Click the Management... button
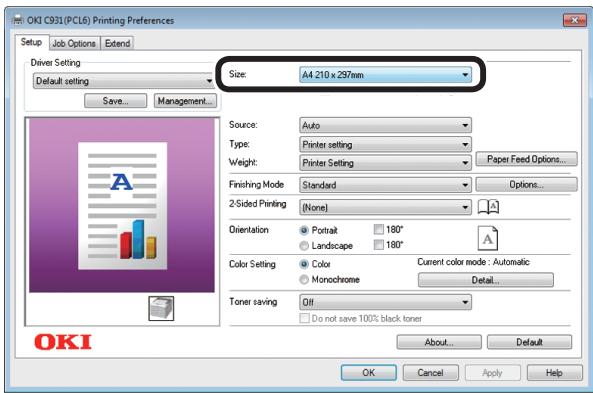This screenshot has width=593, height=393. pos(185,101)
